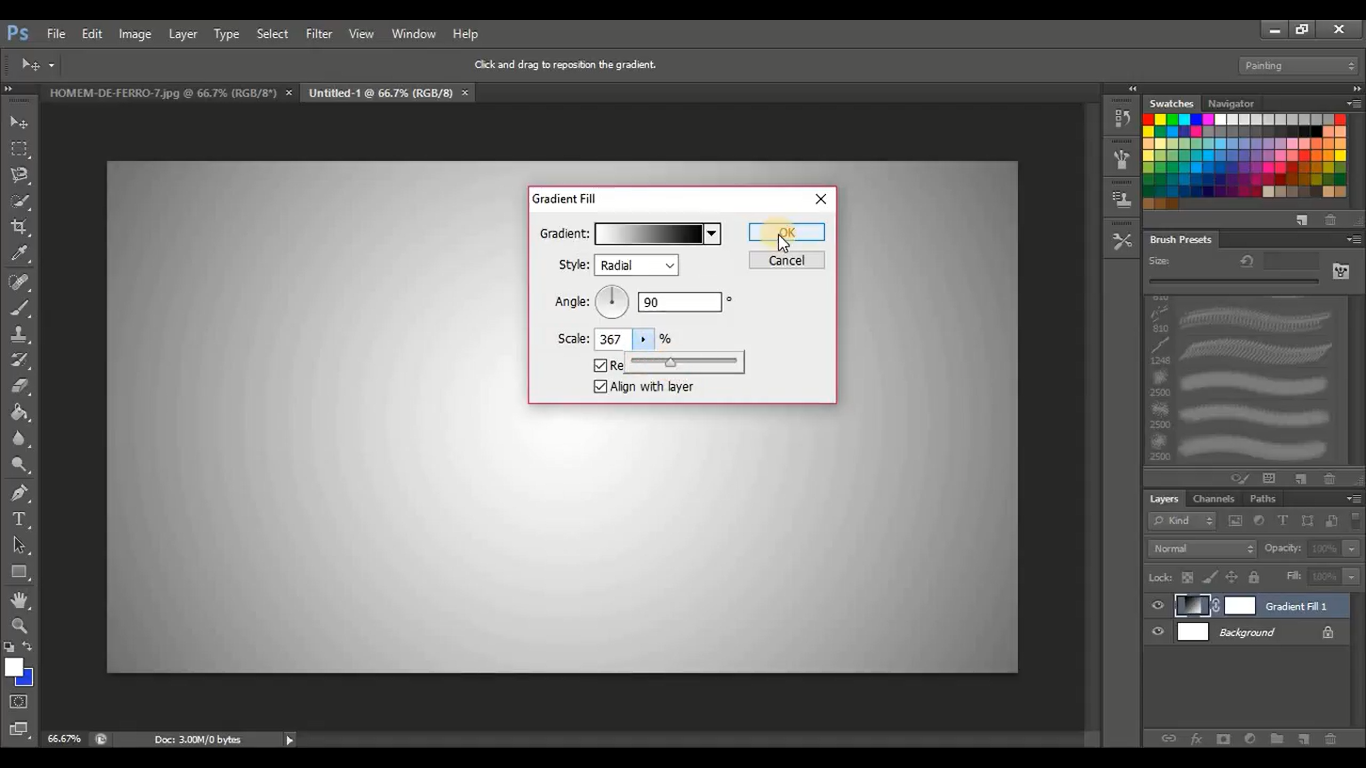Viewport: 1366px width, 768px height.
Task: Open the gradient preset picker arrow
Action: 711,233
